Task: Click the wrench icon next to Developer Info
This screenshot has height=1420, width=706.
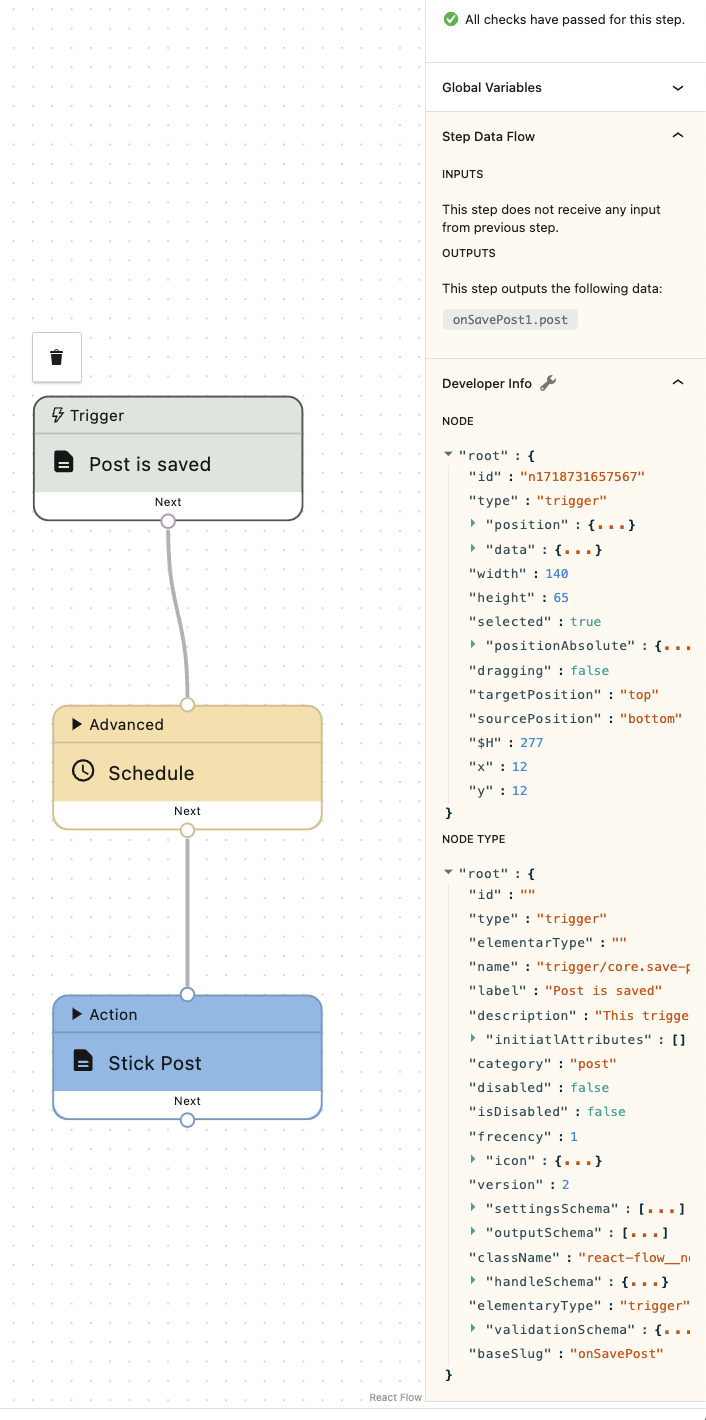Action: [x=547, y=383]
